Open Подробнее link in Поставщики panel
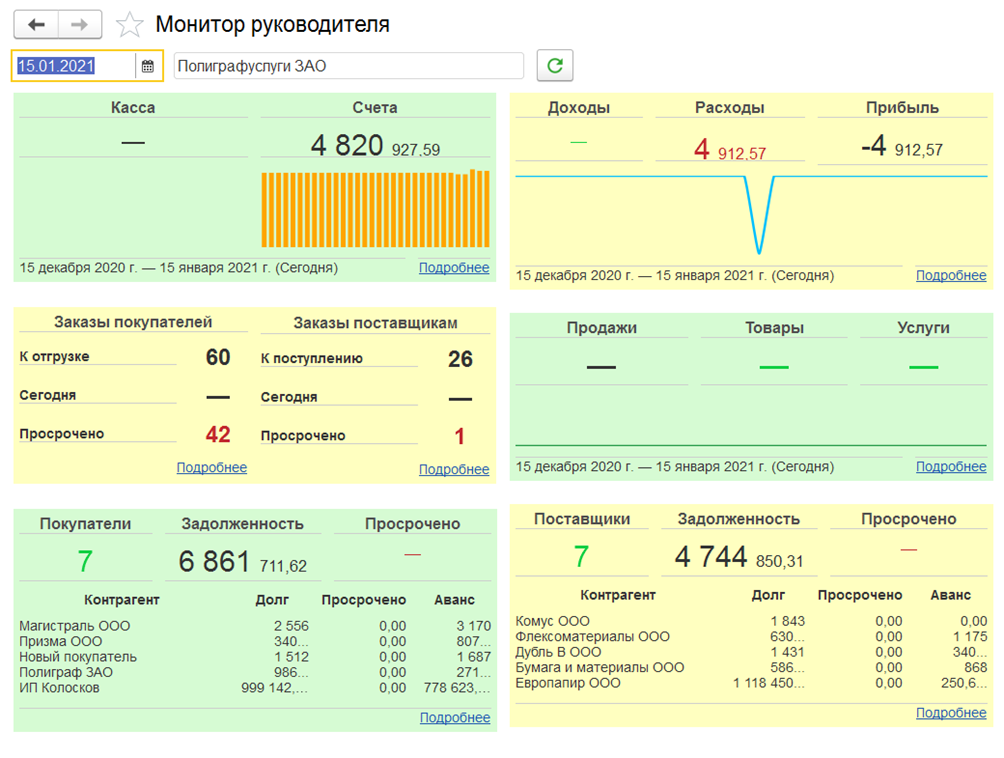The width and height of the screenshot is (1004, 758). point(951,713)
